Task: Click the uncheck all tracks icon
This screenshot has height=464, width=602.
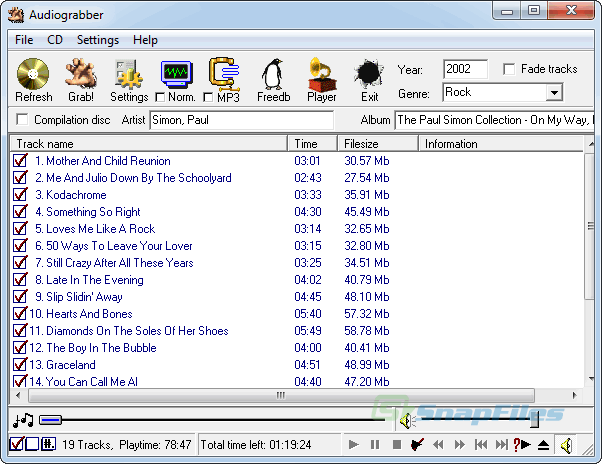Action: 32,444
